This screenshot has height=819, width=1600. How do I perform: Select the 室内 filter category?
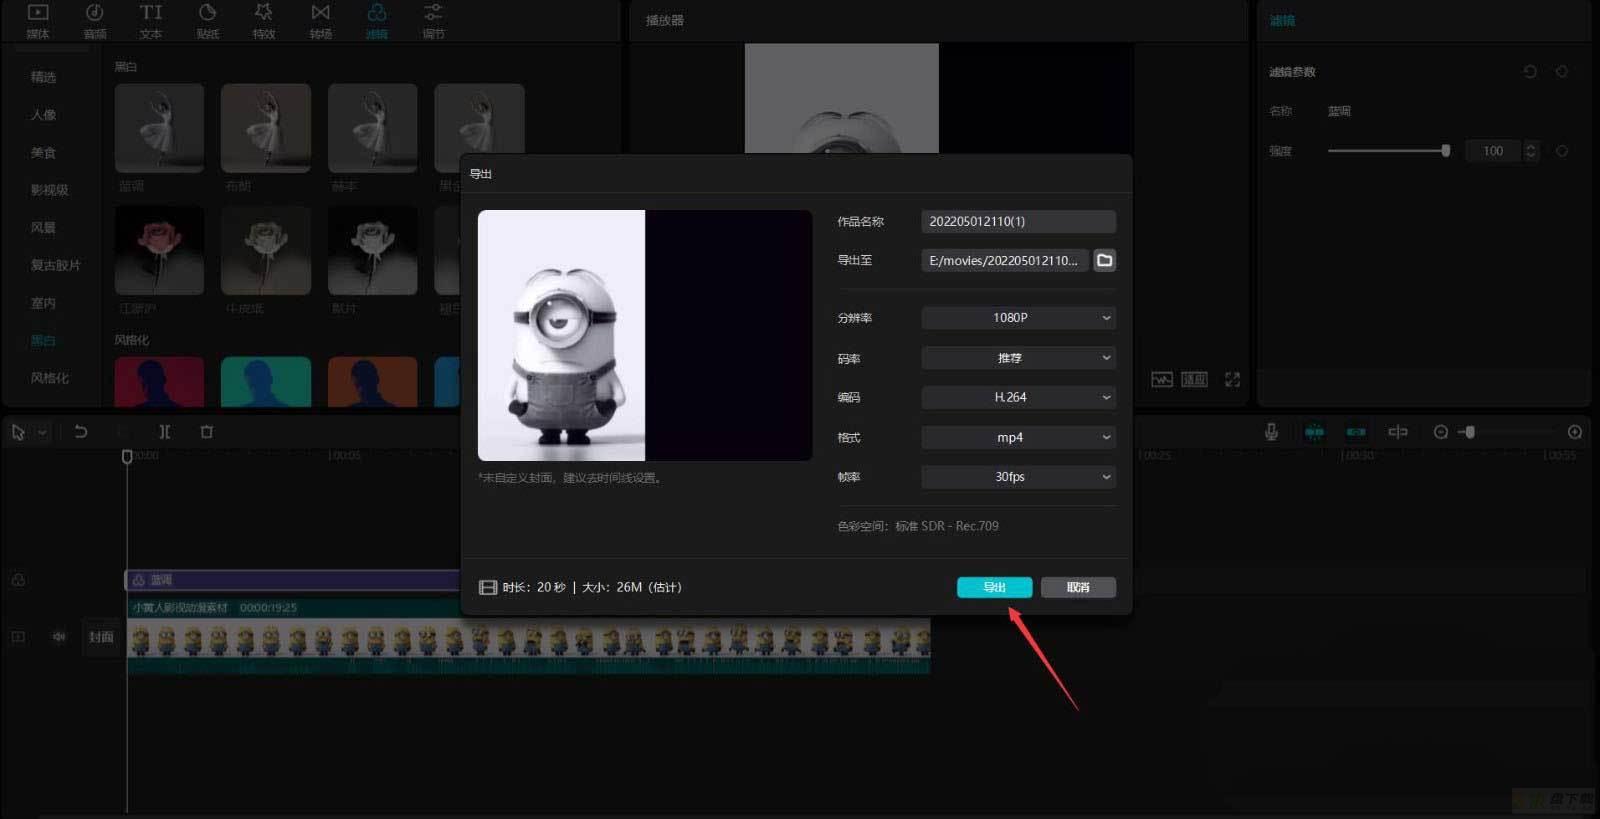(43, 303)
